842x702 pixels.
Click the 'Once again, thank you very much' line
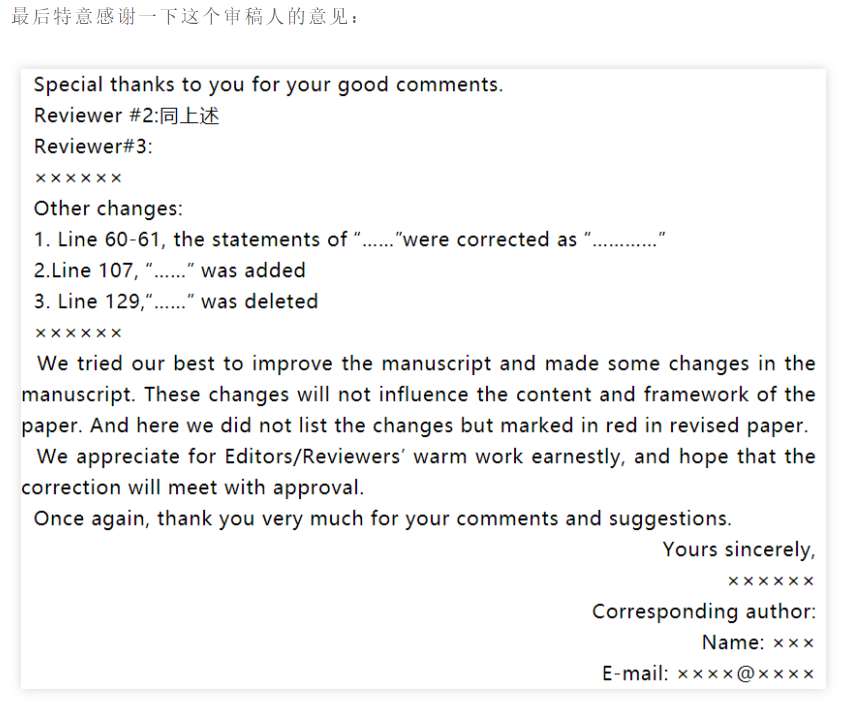[x=382, y=519]
